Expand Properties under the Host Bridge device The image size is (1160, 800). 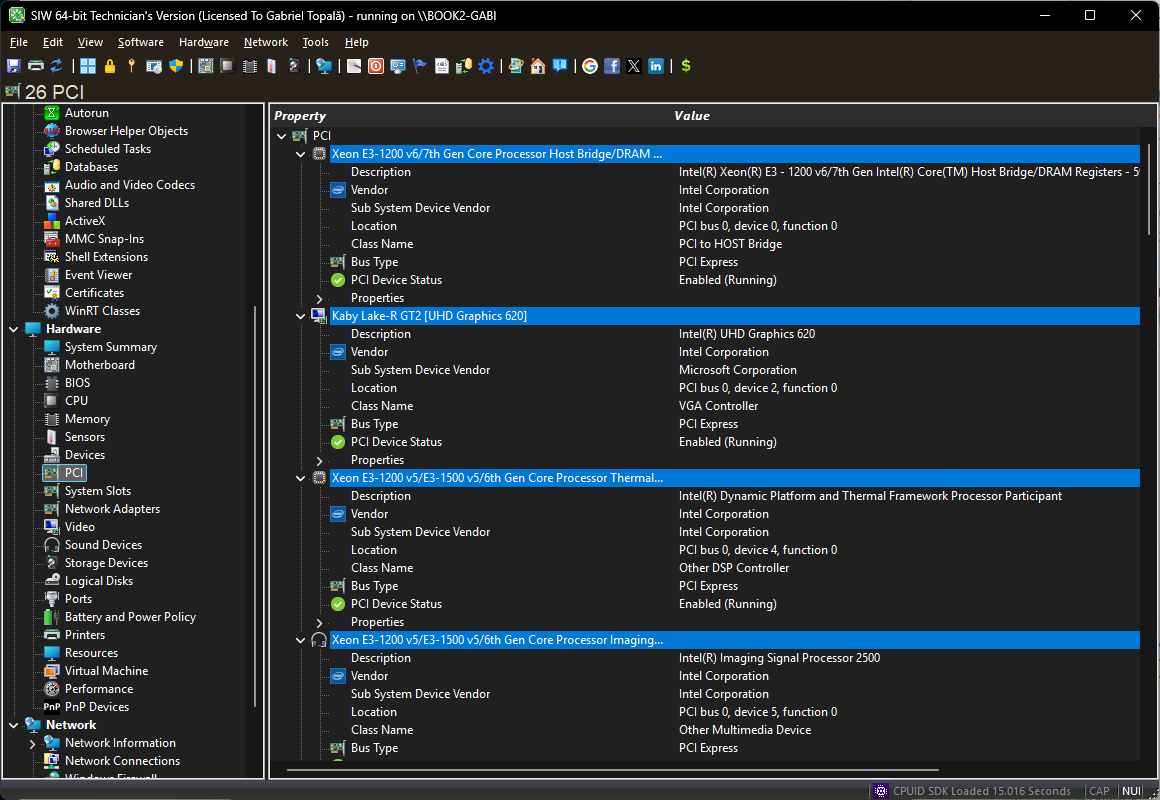click(320, 299)
